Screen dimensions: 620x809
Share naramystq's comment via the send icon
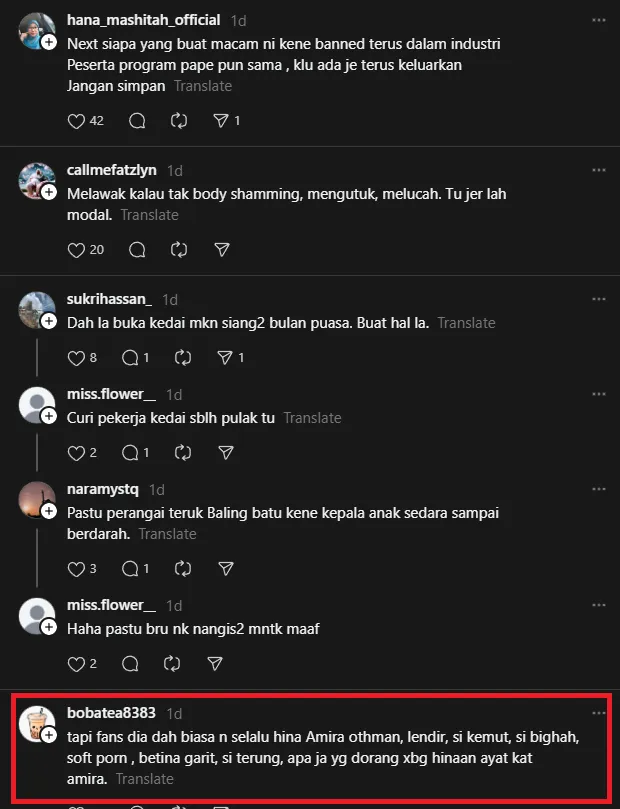[226, 568]
